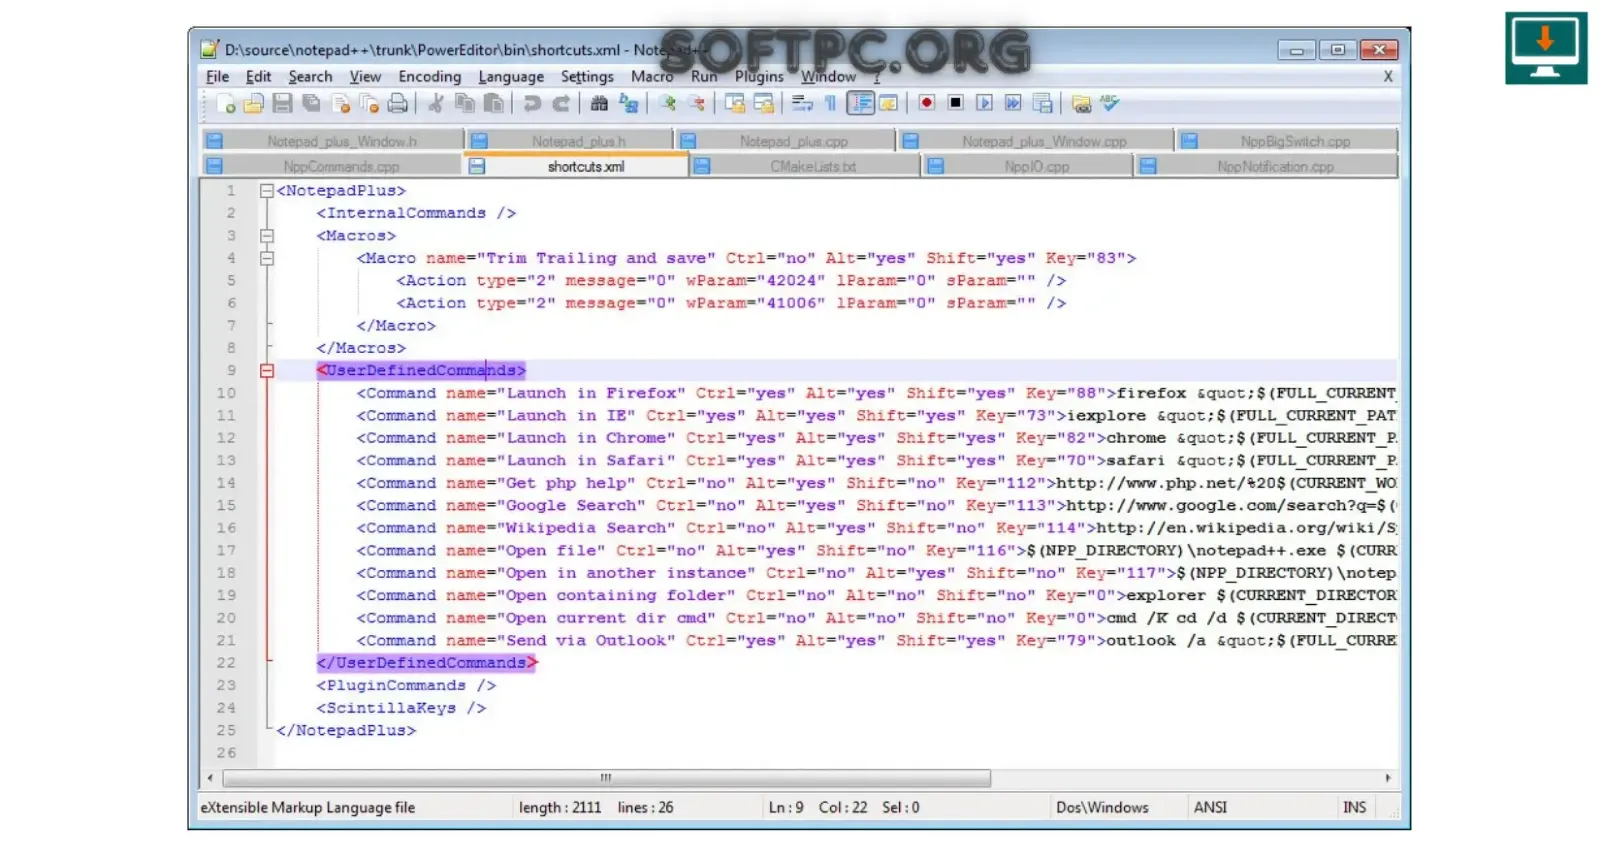1600x858 pixels.
Task: Start macro recording with the red dot icon
Action: (x=927, y=102)
